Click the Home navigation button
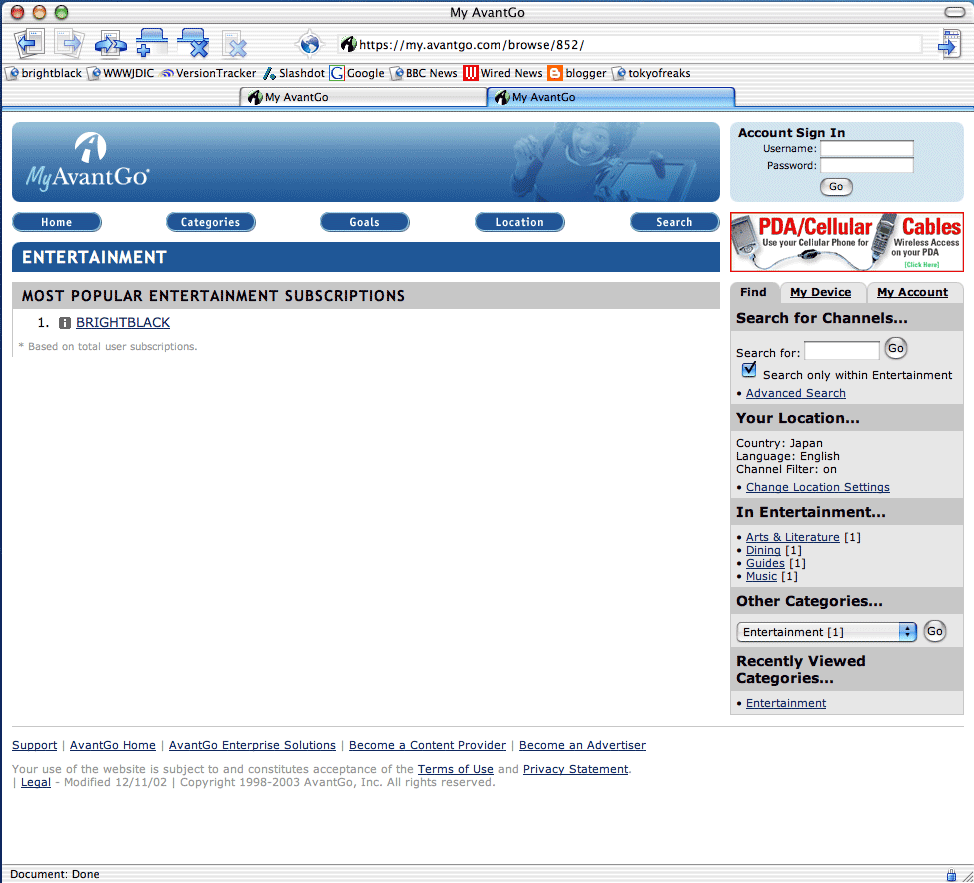974x883 pixels. (57, 222)
